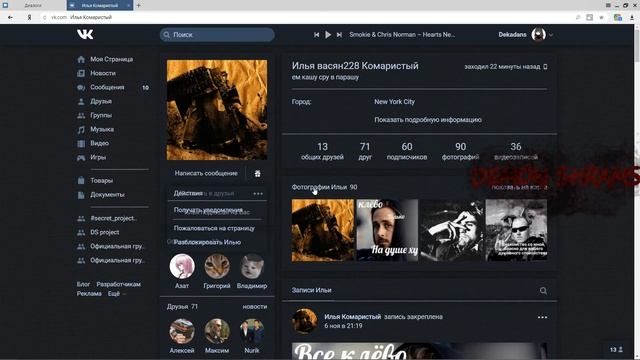The width and height of the screenshot is (640, 360).
Task: Open friend Nurik avatar
Action: pyautogui.click(x=252, y=331)
